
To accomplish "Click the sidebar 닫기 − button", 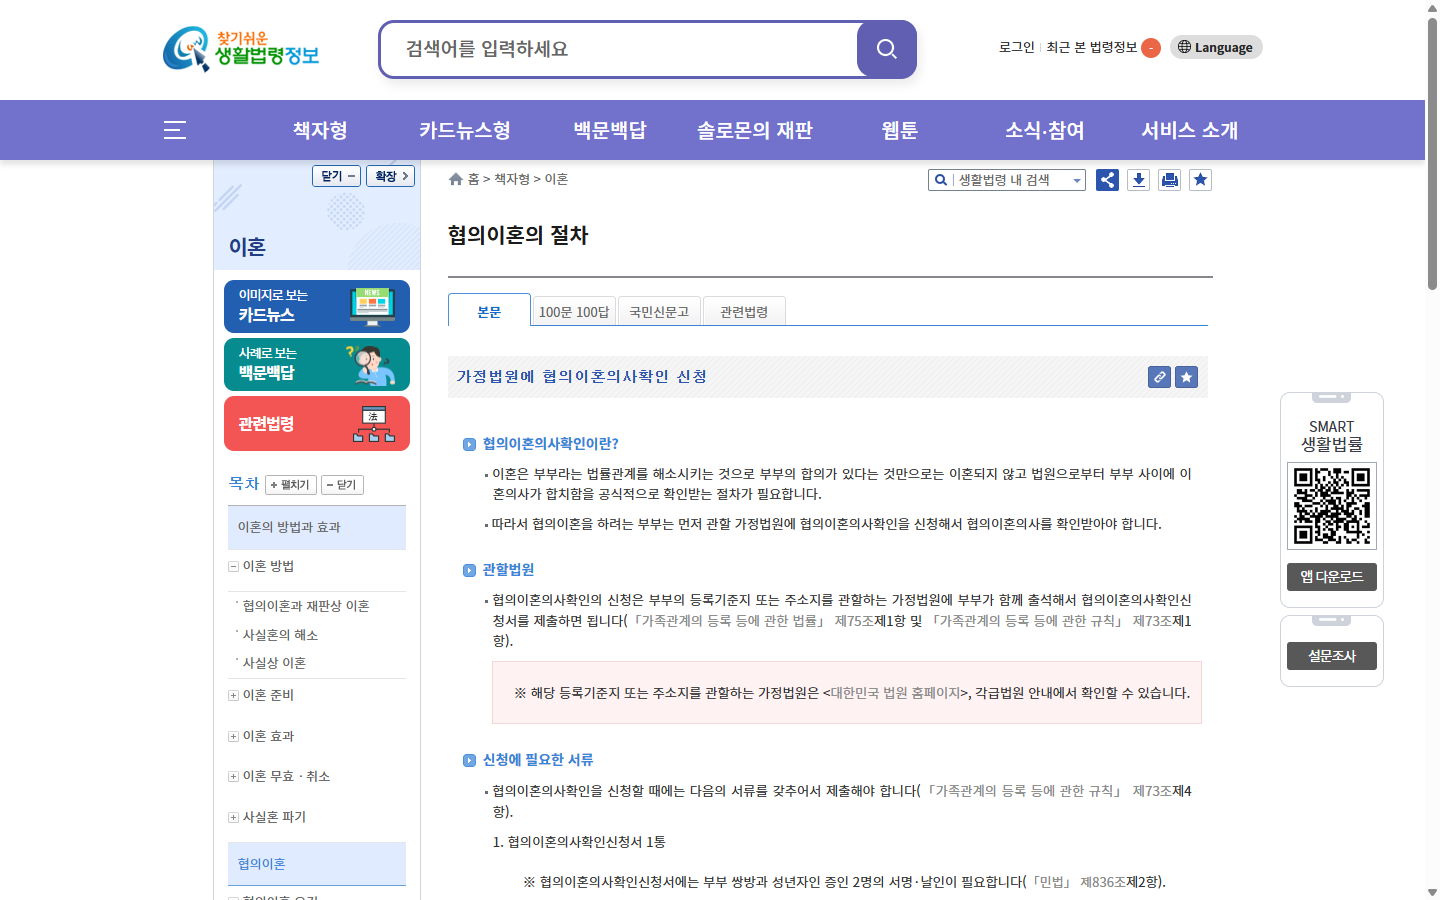I will pos(337,176).
